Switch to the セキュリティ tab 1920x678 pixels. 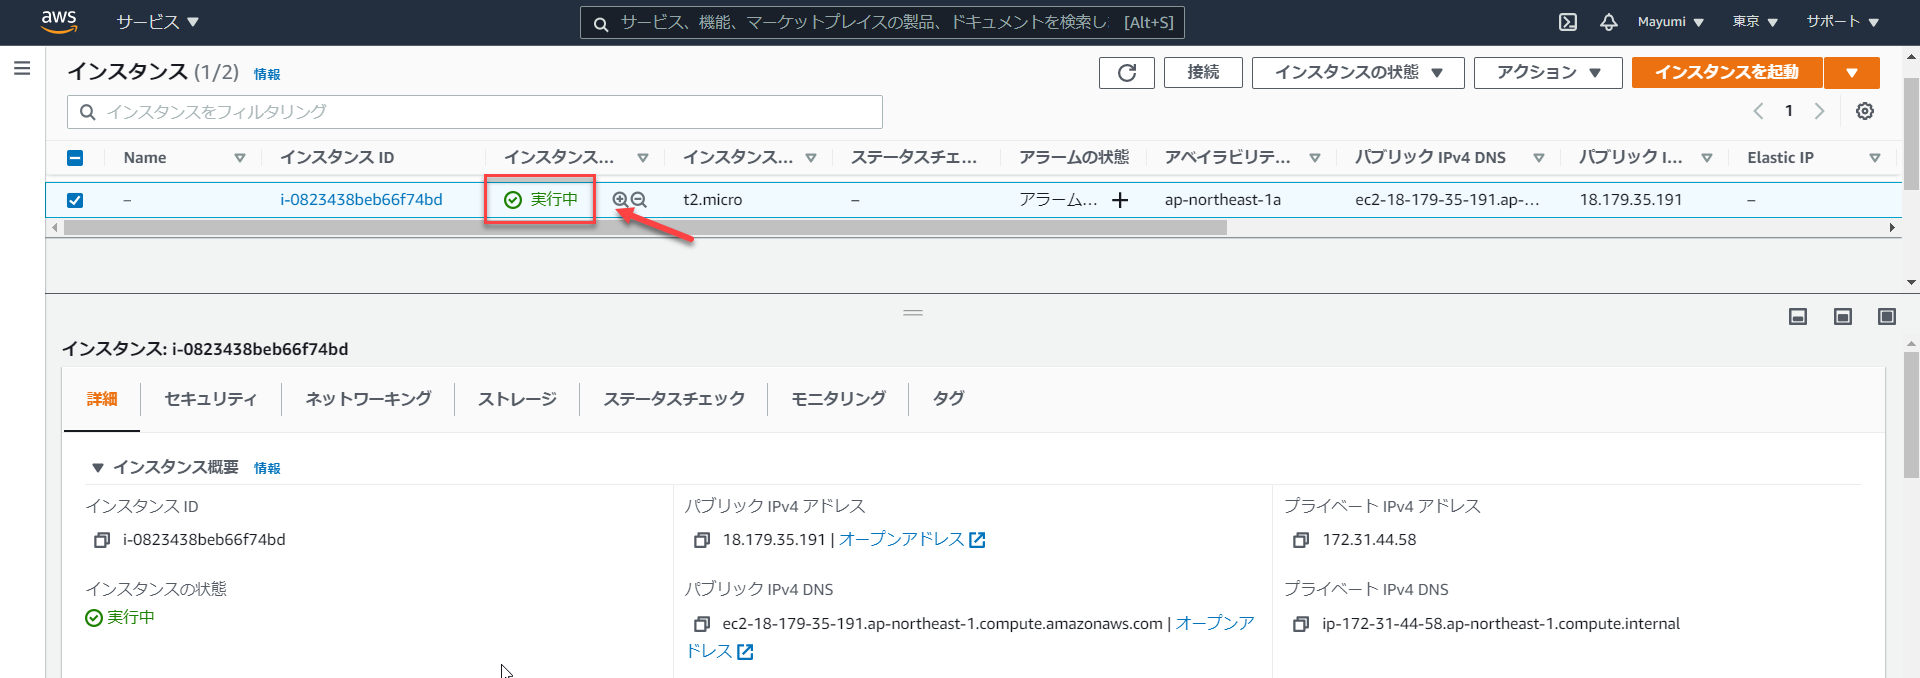(210, 399)
